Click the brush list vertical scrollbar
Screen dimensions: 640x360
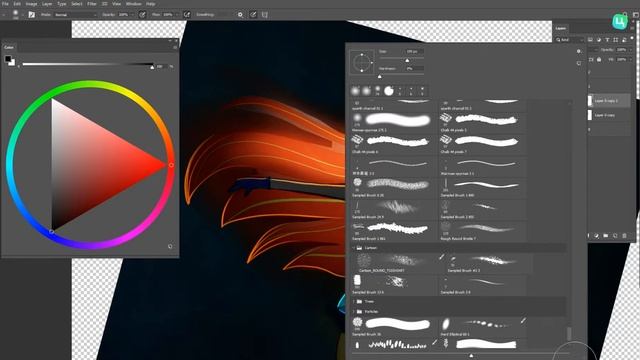[x=569, y=334]
